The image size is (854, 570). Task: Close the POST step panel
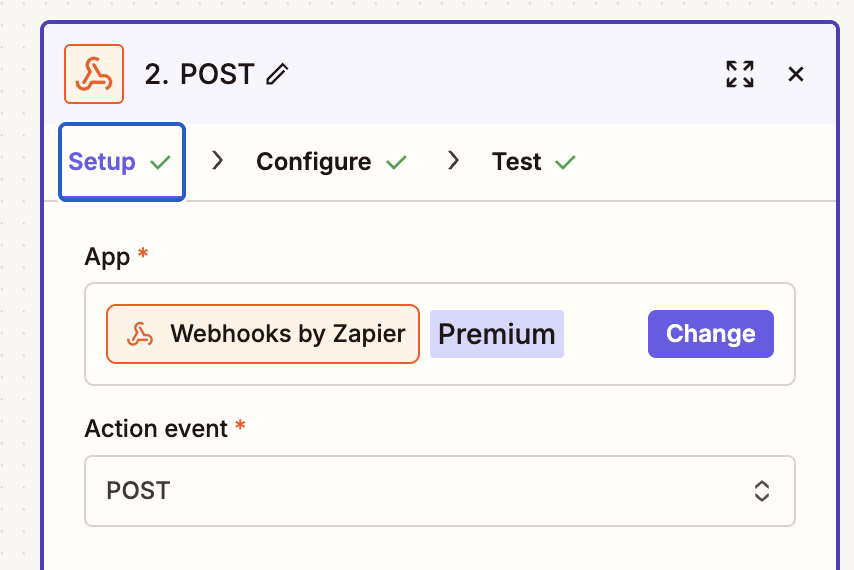coord(796,74)
